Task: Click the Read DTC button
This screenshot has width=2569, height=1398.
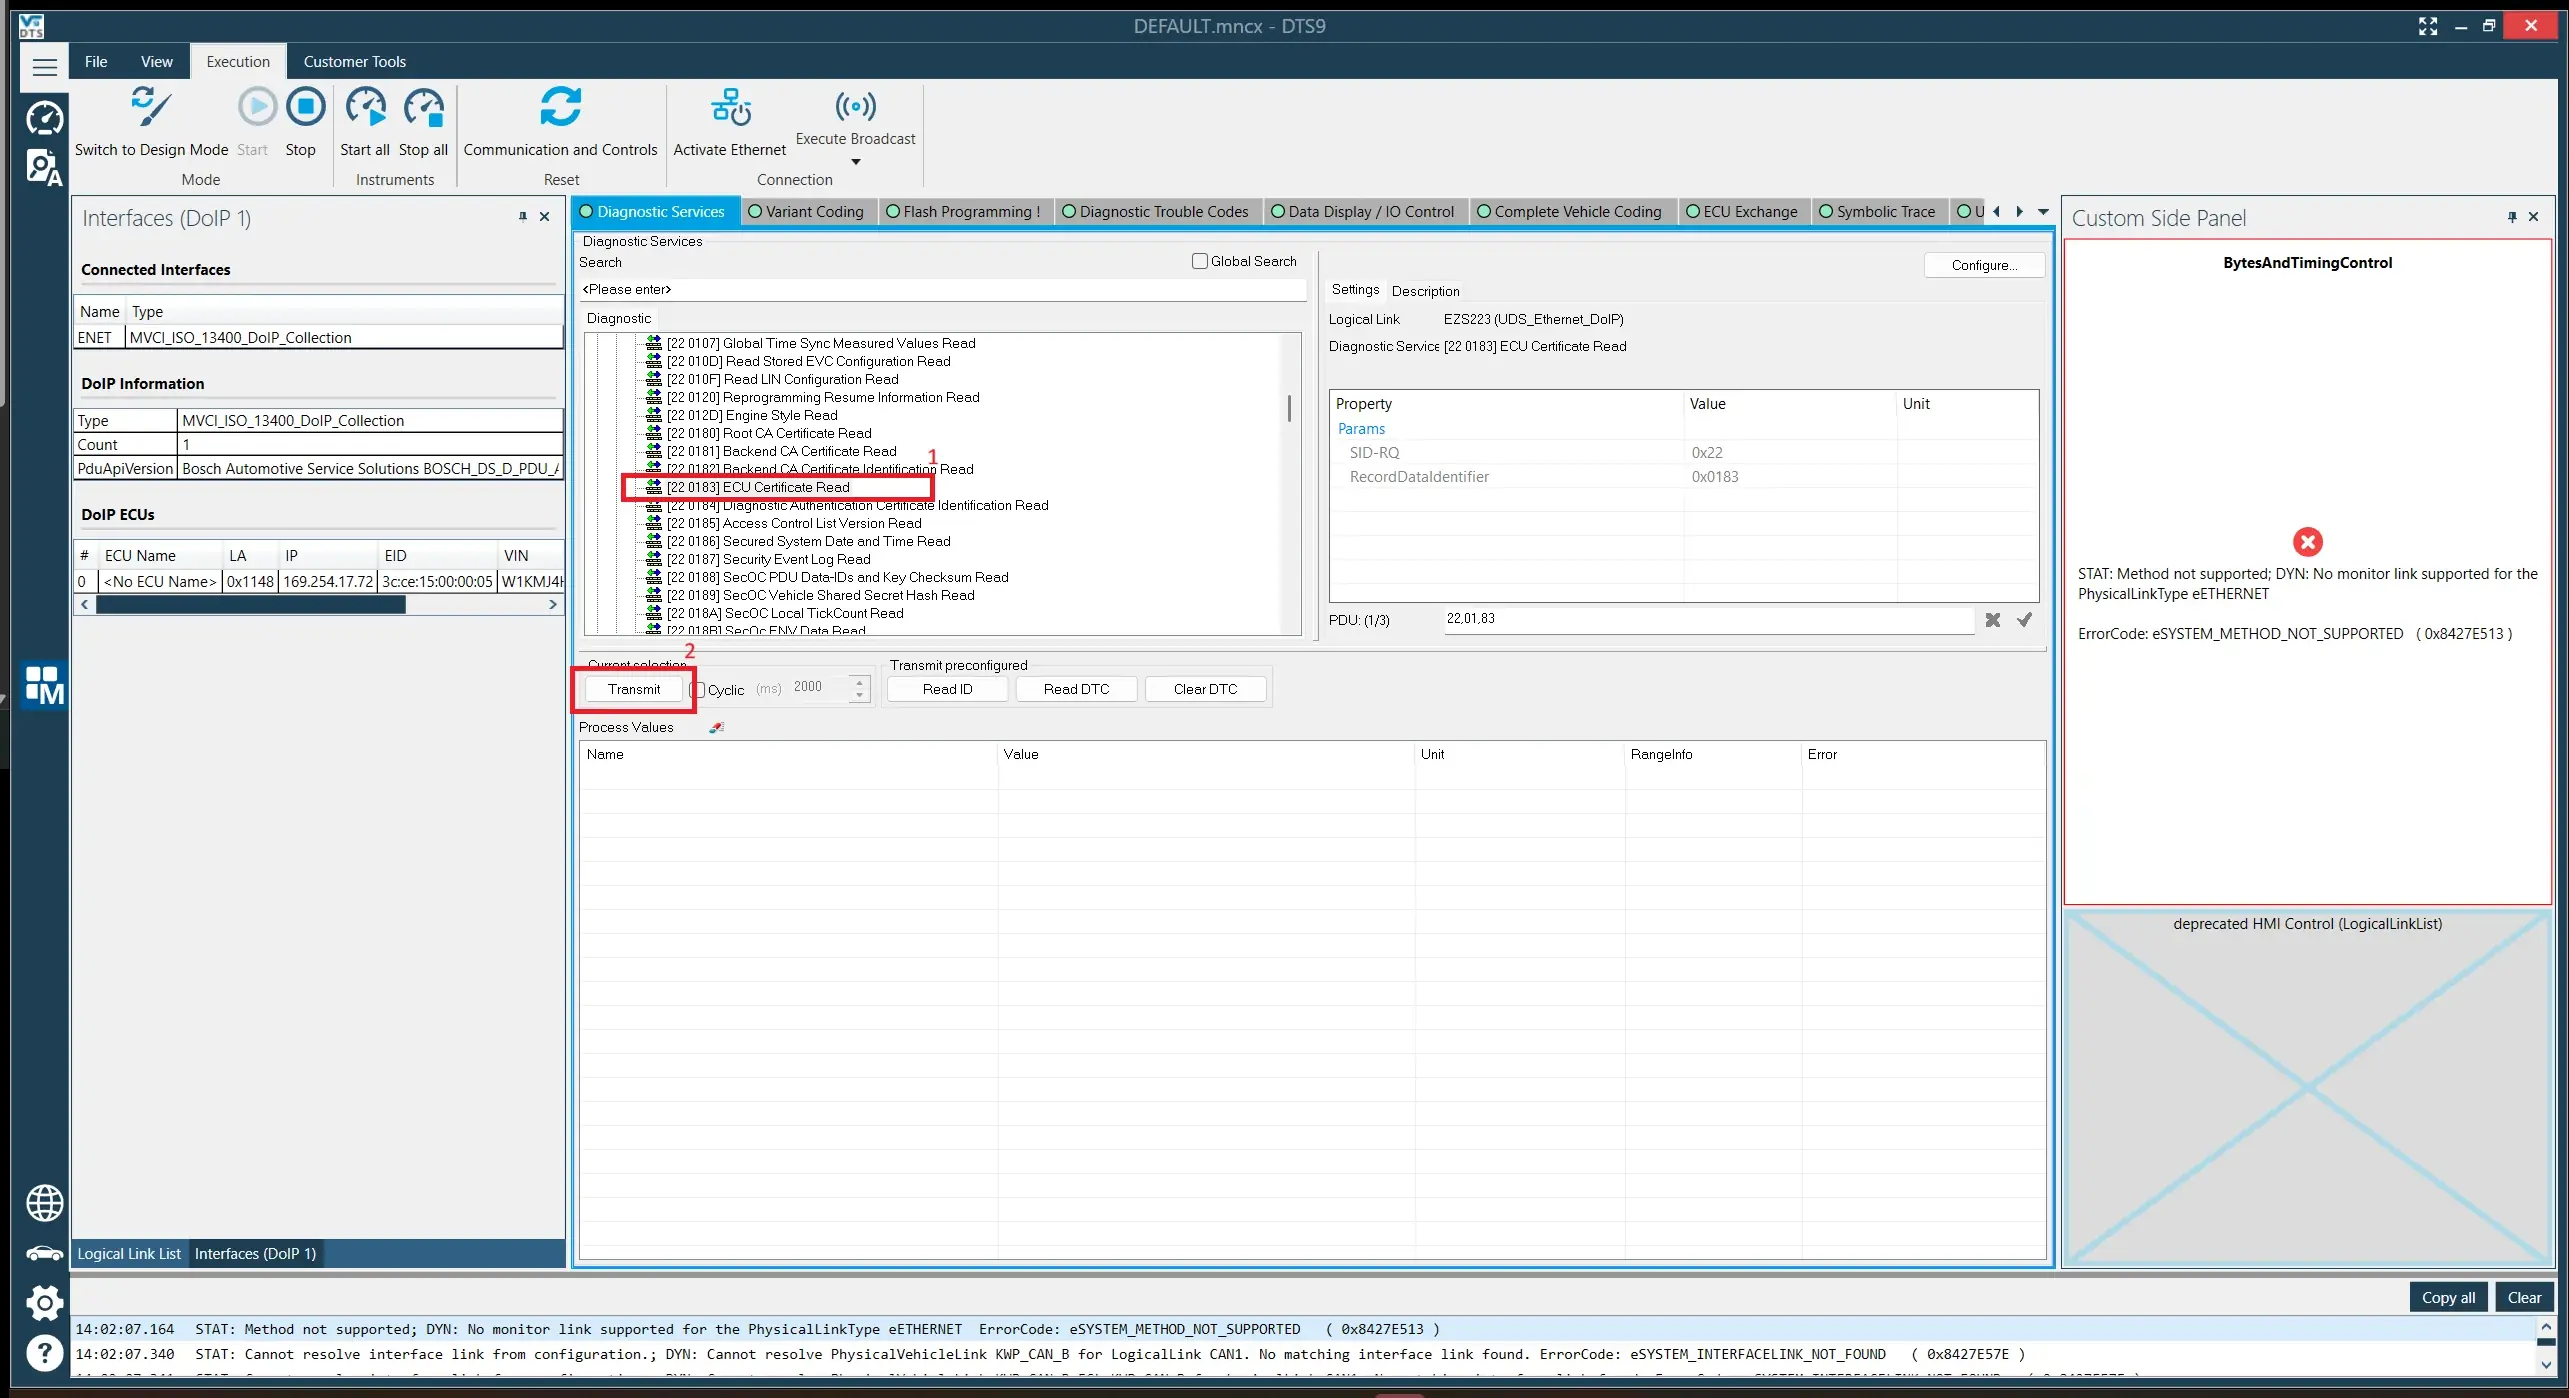Action: 1076,689
